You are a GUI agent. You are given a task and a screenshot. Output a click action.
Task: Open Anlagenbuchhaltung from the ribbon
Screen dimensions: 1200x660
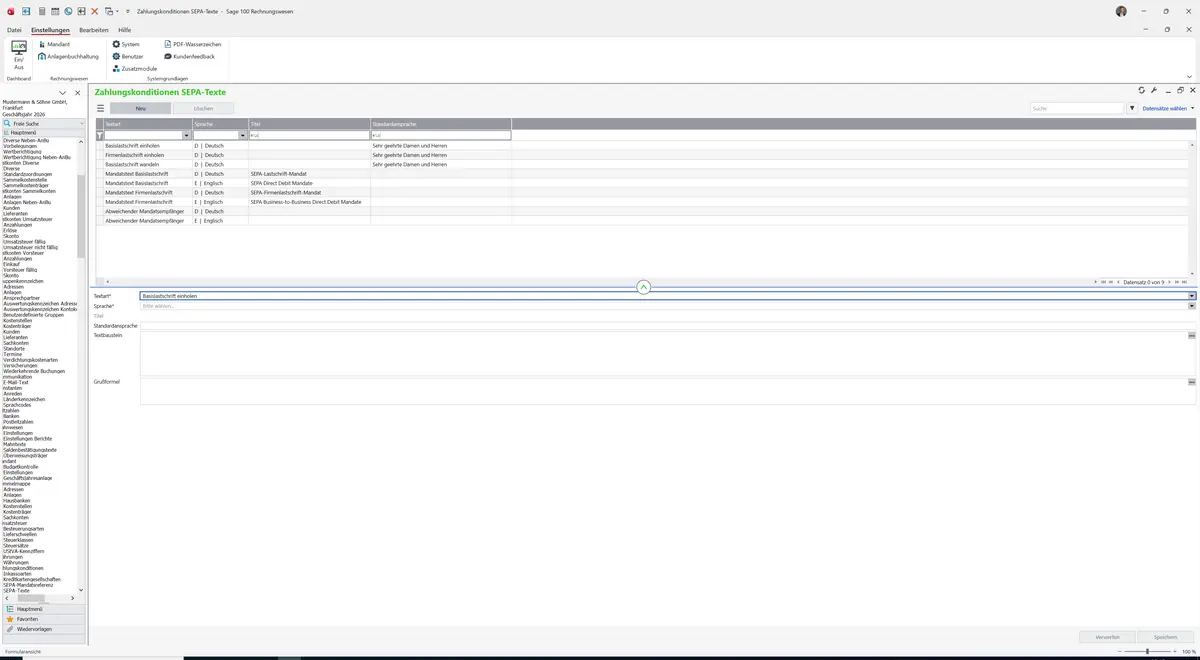click(x=69, y=57)
